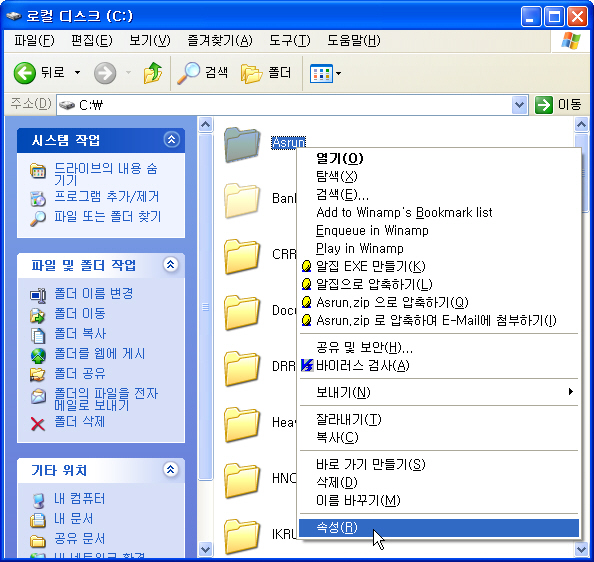Click 폴더를 웹에 게시 link
The width and height of the screenshot is (594, 562).
tap(100, 354)
